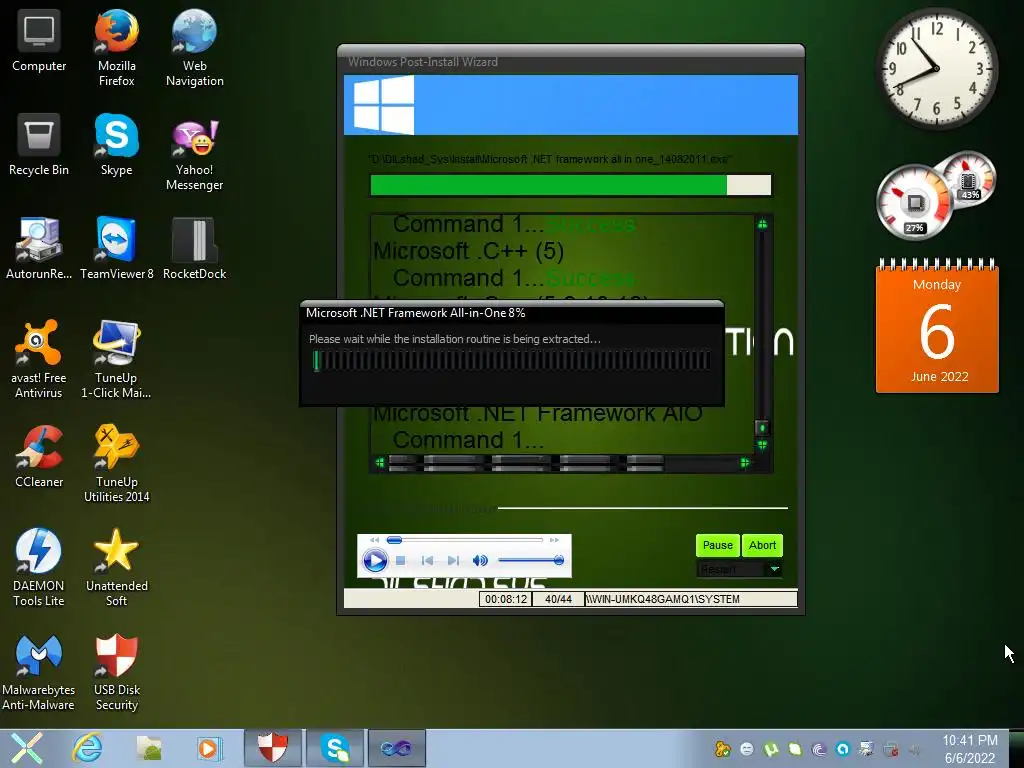Open Yahoo! Messenger shortcut

point(195,153)
